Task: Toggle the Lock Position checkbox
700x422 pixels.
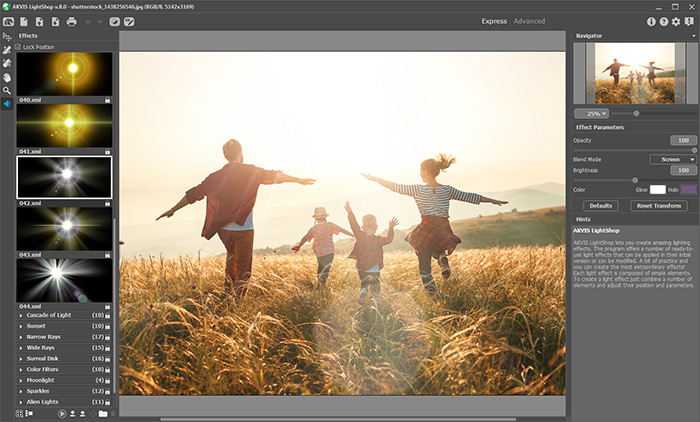Action: [x=19, y=47]
